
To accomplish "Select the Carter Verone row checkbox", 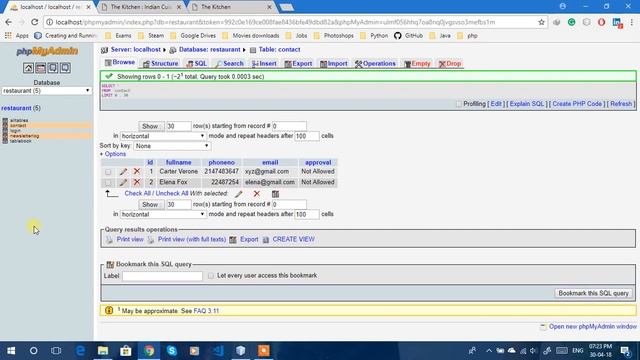I will click(108, 172).
